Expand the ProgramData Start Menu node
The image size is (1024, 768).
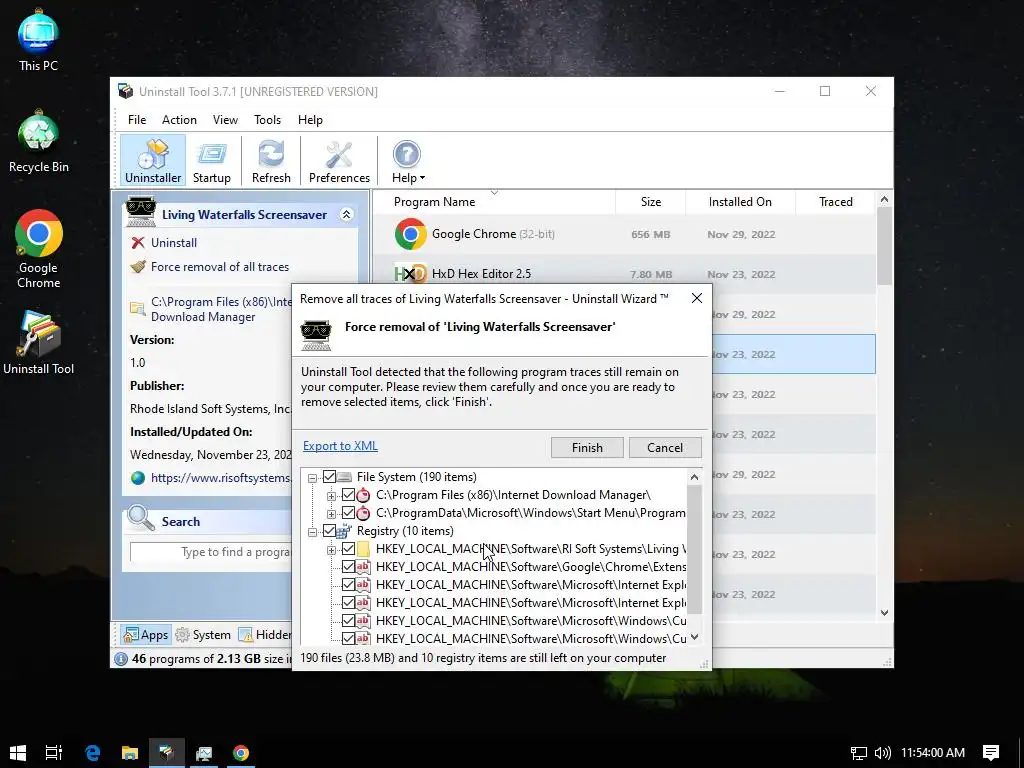point(331,514)
